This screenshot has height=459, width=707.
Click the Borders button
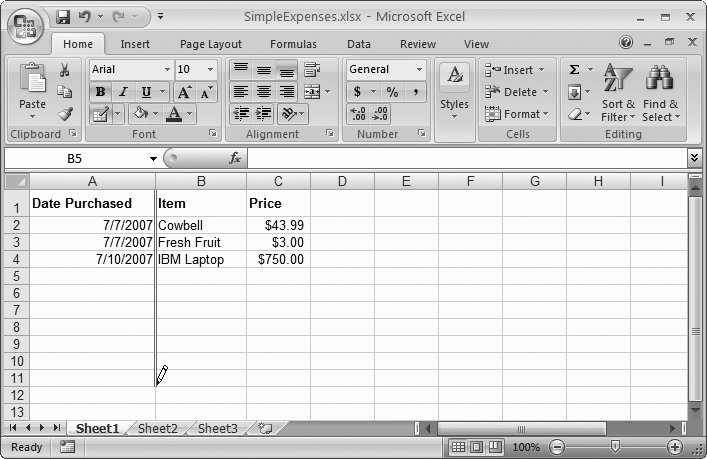click(100, 114)
